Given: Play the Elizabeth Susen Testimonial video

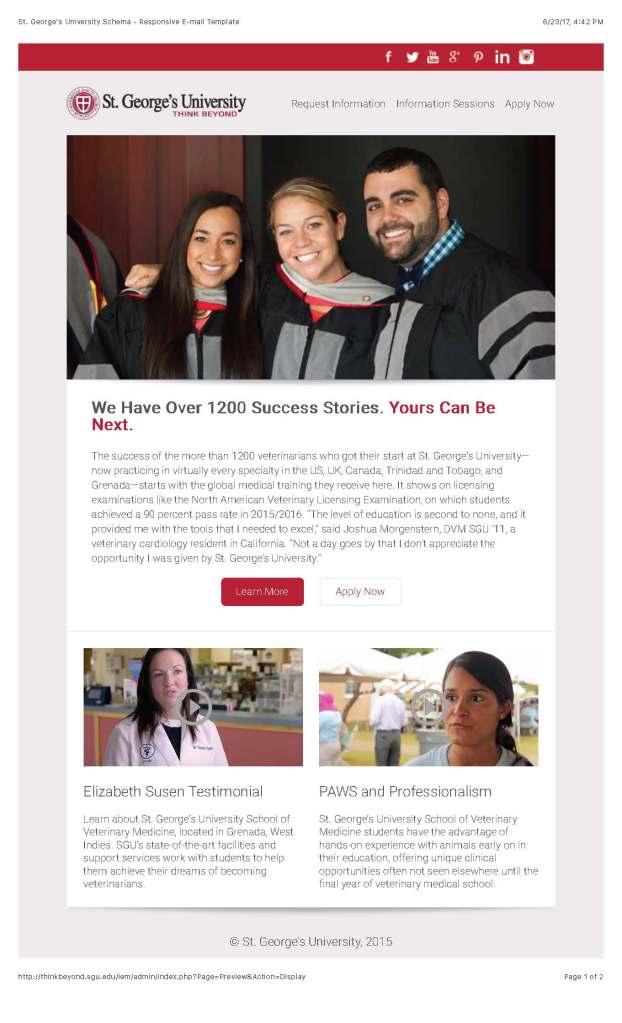Looking at the screenshot, I should pos(193,707).
